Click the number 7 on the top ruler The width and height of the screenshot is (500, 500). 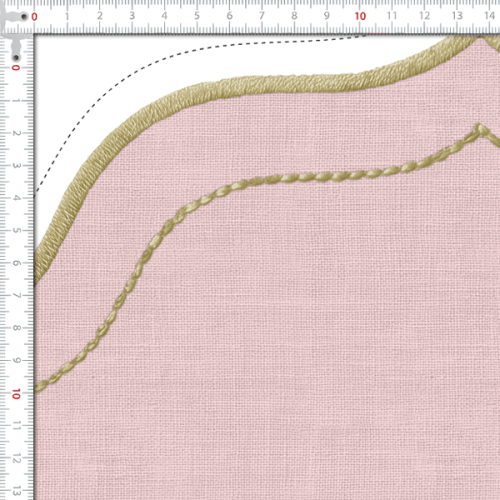[262, 16]
